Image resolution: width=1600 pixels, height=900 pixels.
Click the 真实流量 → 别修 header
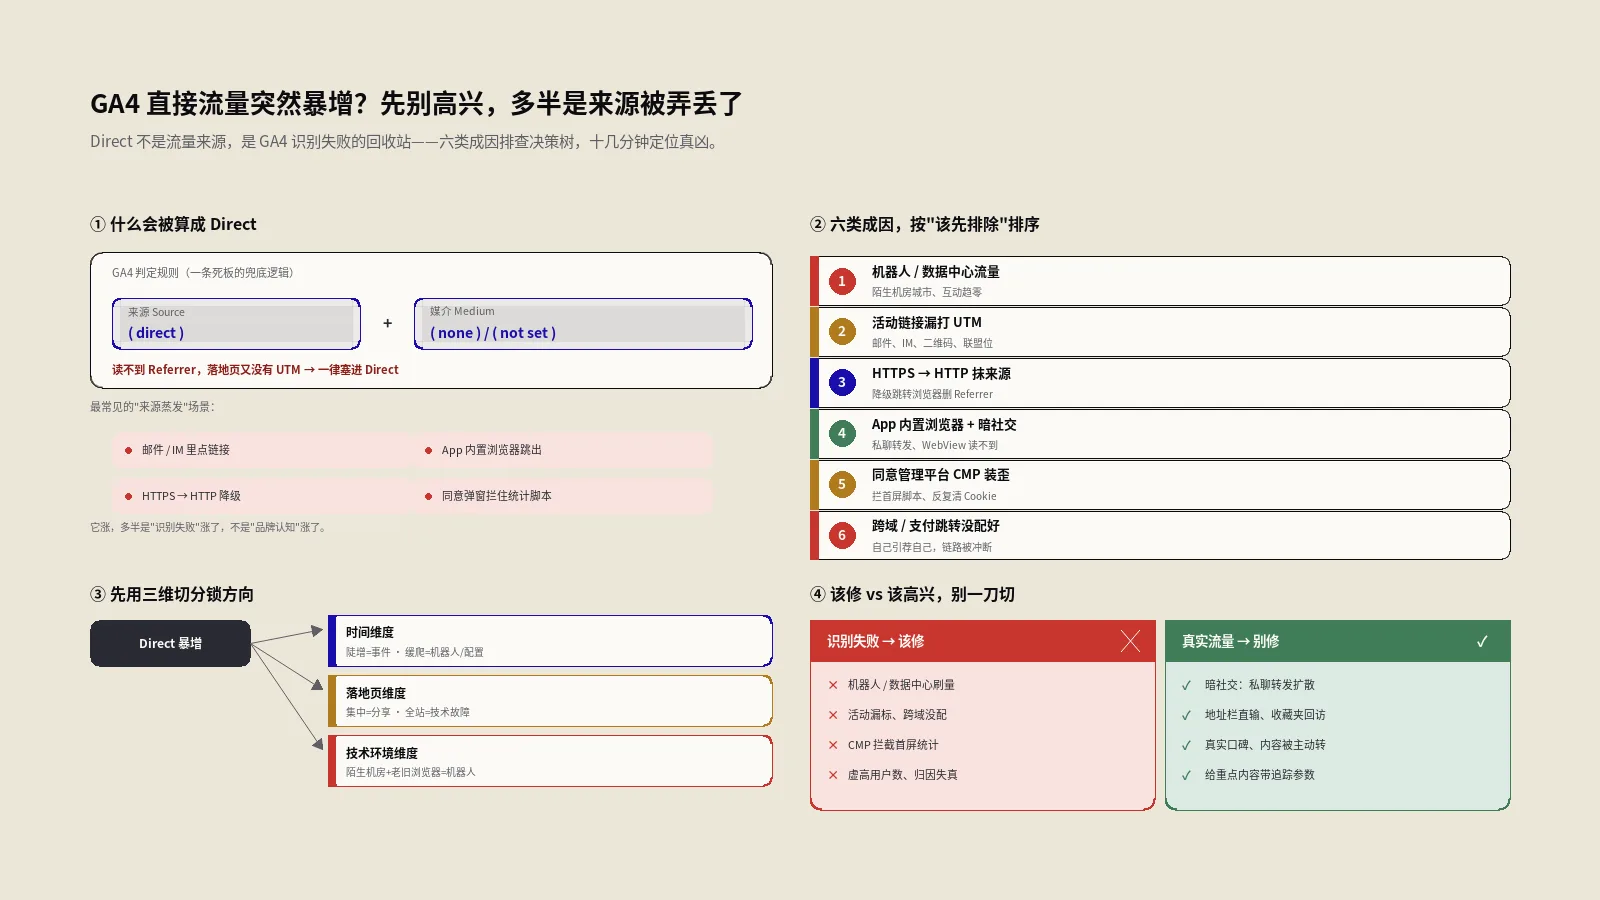pyautogui.click(x=1338, y=641)
